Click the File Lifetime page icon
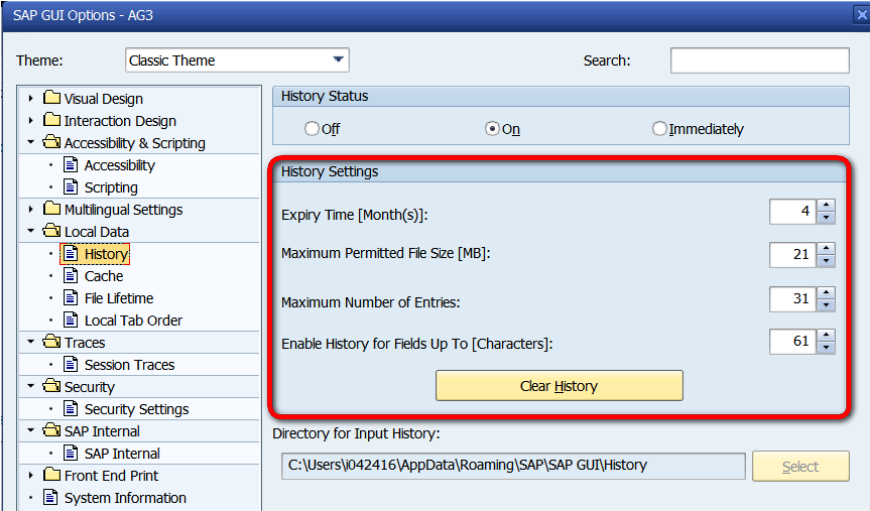The width and height of the screenshot is (870, 511). click(70, 297)
